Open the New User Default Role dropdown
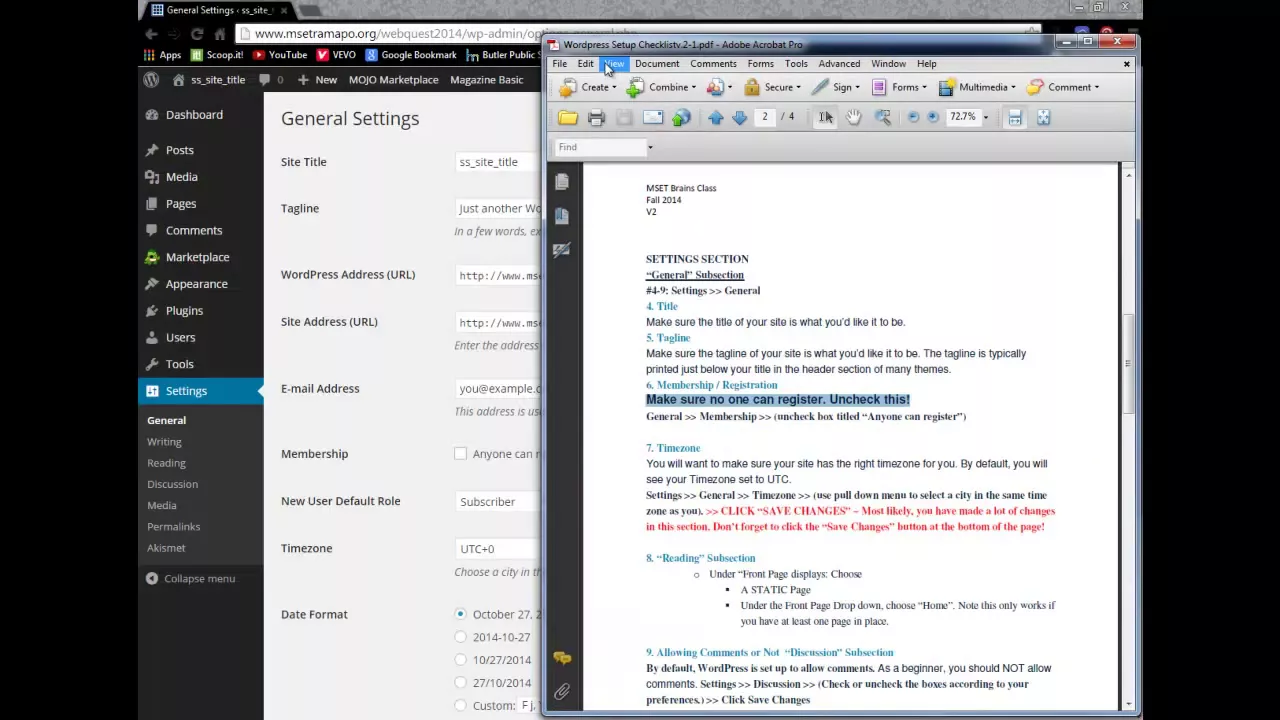The width and height of the screenshot is (1280, 720). coord(498,501)
